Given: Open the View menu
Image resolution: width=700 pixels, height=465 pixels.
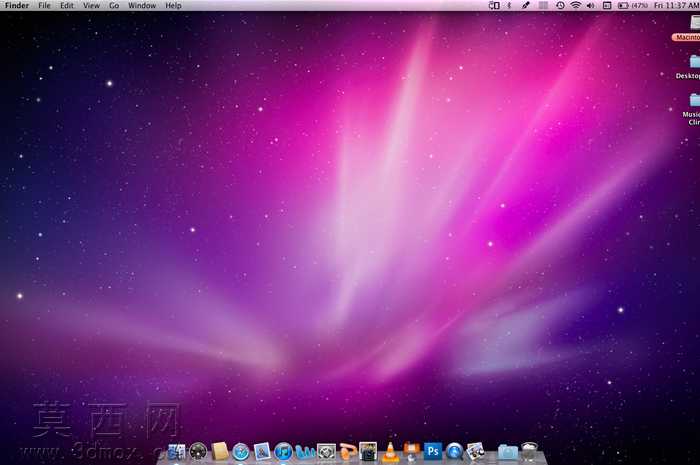Looking at the screenshot, I should pos(91,5).
